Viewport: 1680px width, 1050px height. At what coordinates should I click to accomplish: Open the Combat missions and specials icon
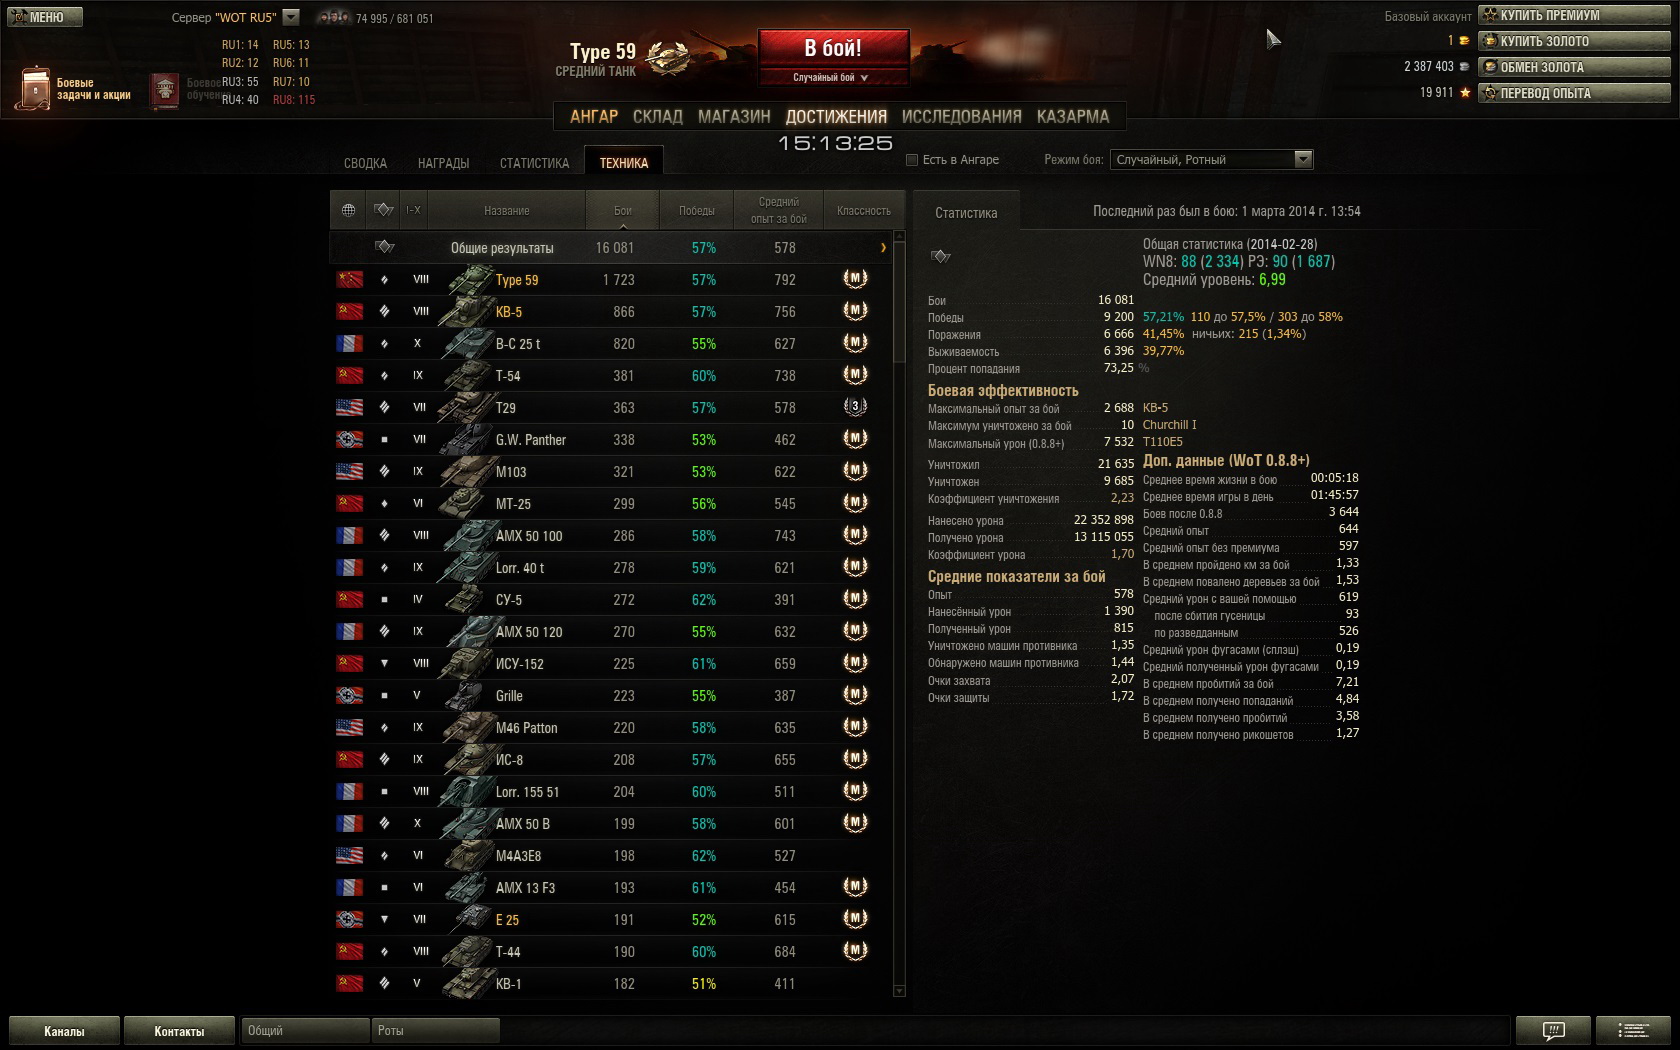pos(34,89)
